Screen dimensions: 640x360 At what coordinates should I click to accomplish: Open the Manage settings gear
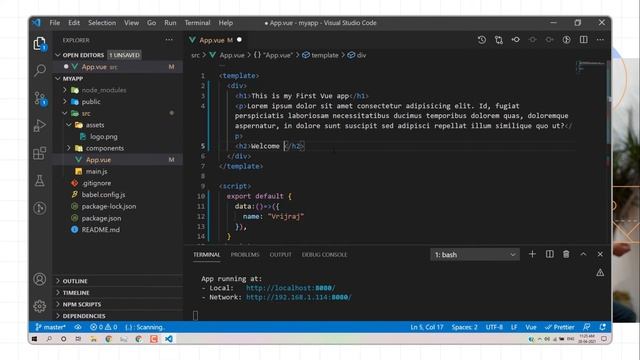click(40, 306)
